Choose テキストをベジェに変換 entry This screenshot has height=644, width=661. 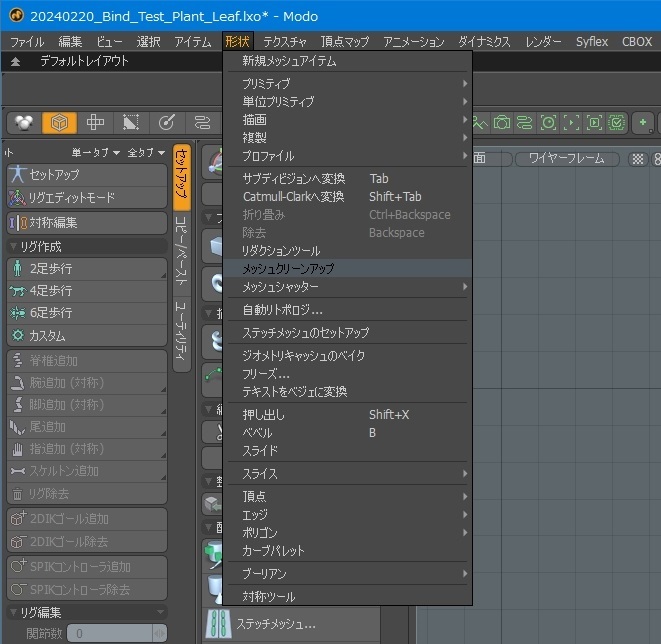347,392
